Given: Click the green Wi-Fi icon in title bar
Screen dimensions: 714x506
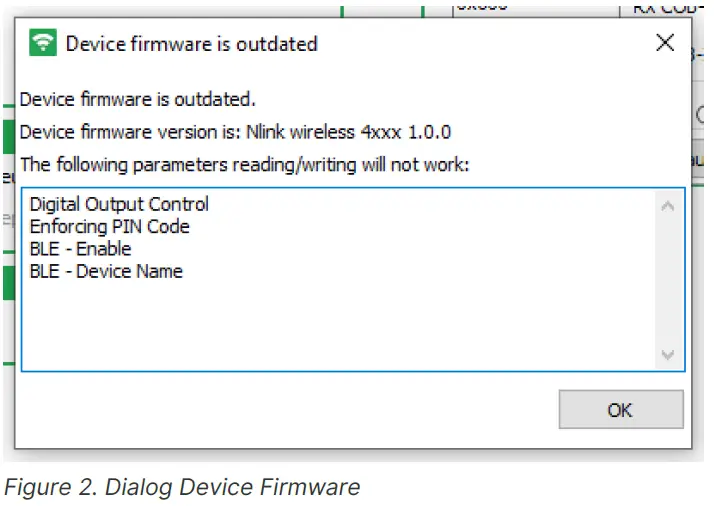Looking at the screenshot, I should pos(43,43).
